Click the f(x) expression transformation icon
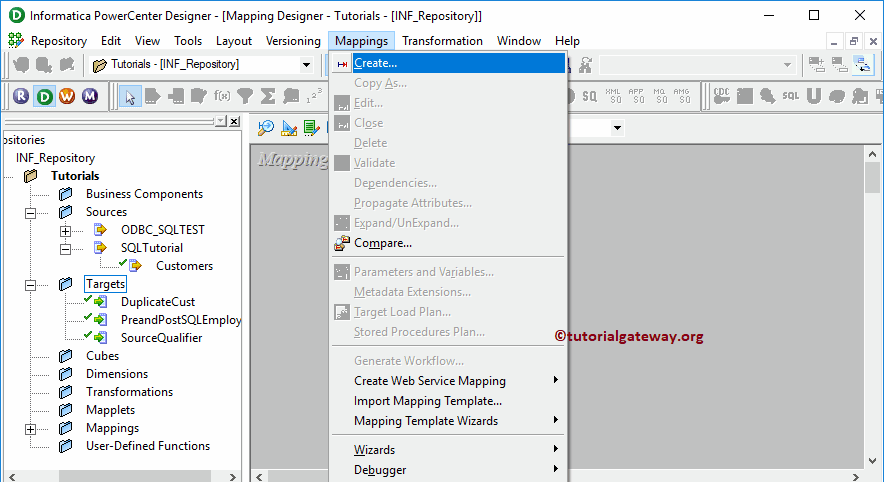884x482 pixels. pos(222,96)
